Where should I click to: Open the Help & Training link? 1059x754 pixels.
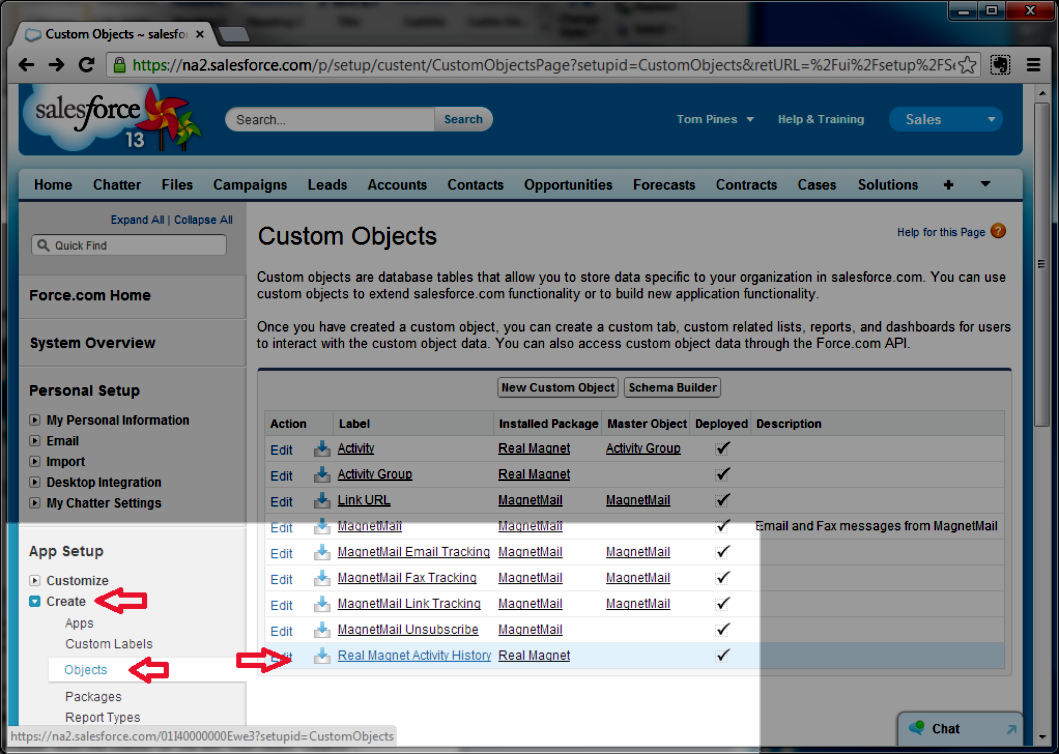pyautogui.click(x=821, y=119)
